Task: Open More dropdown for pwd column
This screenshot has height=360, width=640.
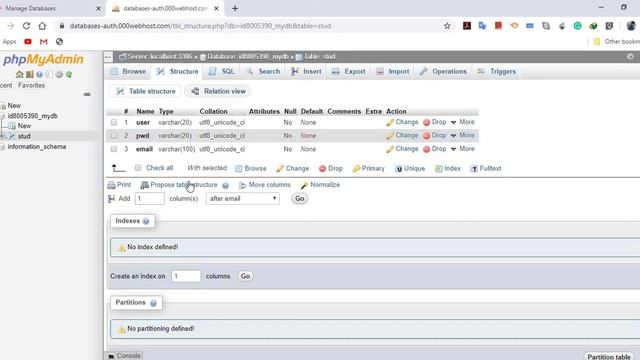Action: click(x=462, y=135)
